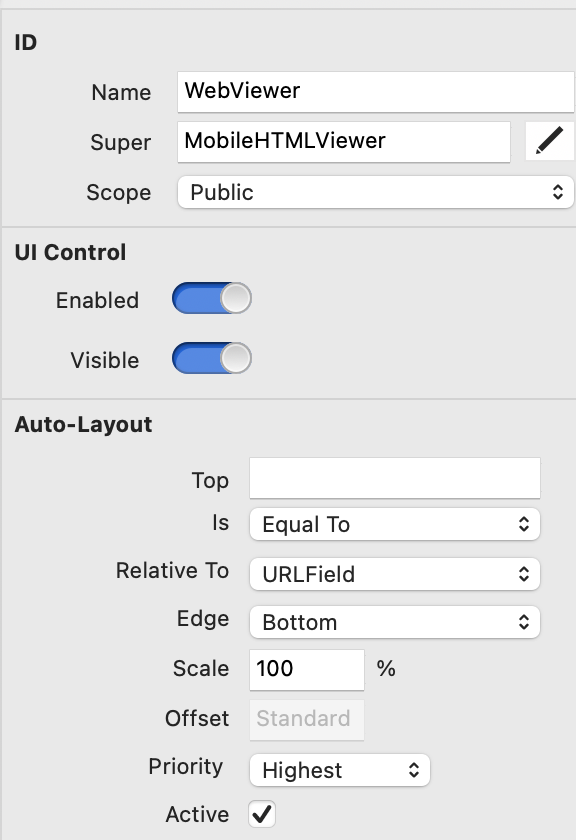
Task: Open the Edge dropdown showing Bottom
Action: tap(395, 622)
